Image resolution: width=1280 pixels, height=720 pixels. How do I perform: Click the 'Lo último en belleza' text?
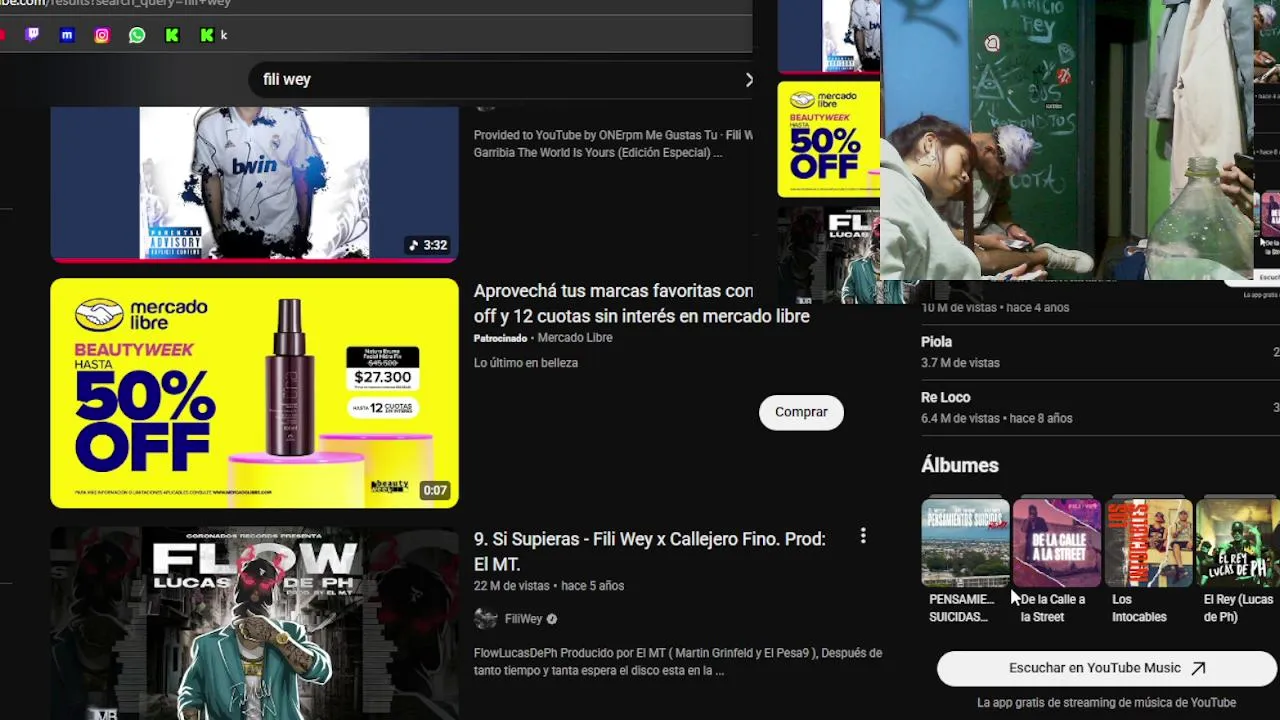pos(525,363)
